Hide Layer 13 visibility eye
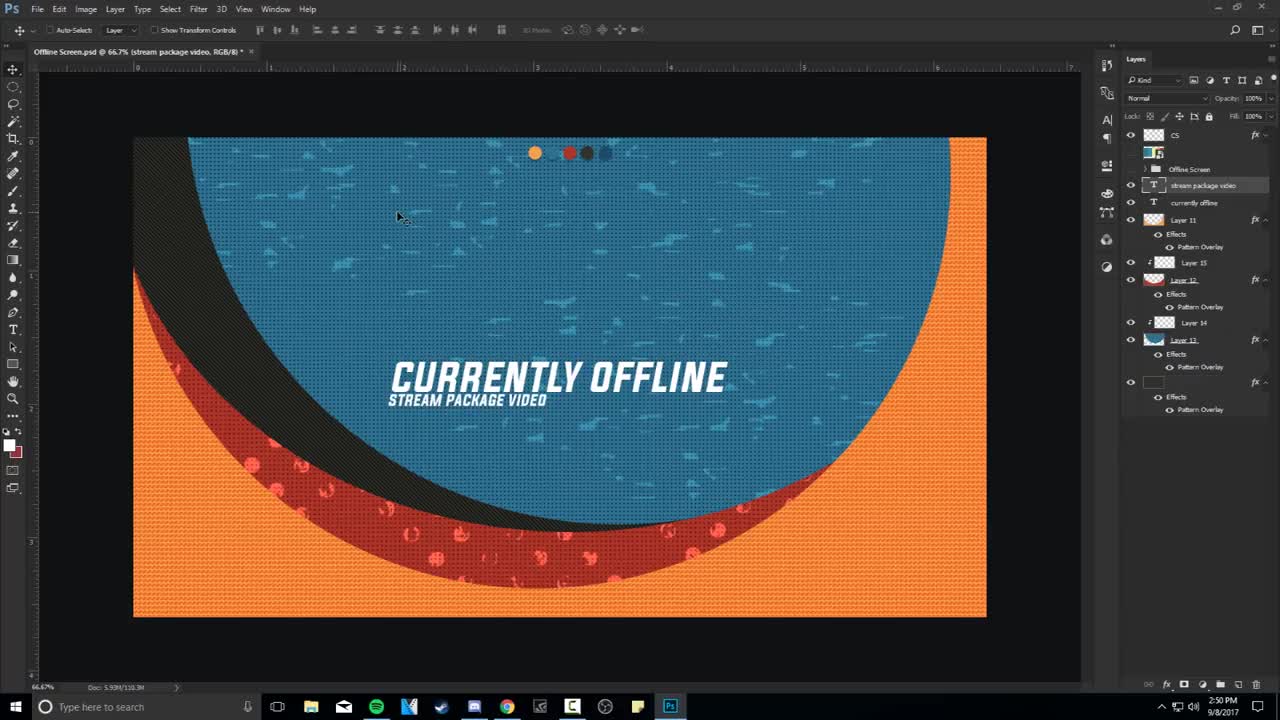This screenshot has width=1280, height=720. pyautogui.click(x=1131, y=340)
